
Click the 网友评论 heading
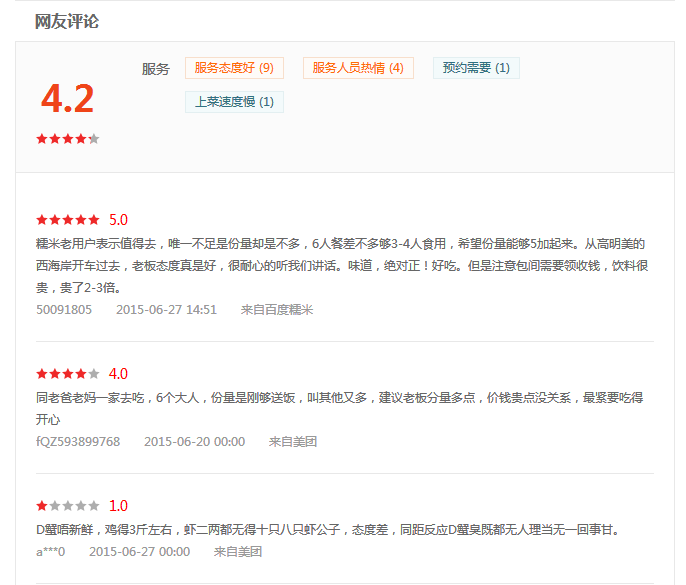click(x=67, y=21)
